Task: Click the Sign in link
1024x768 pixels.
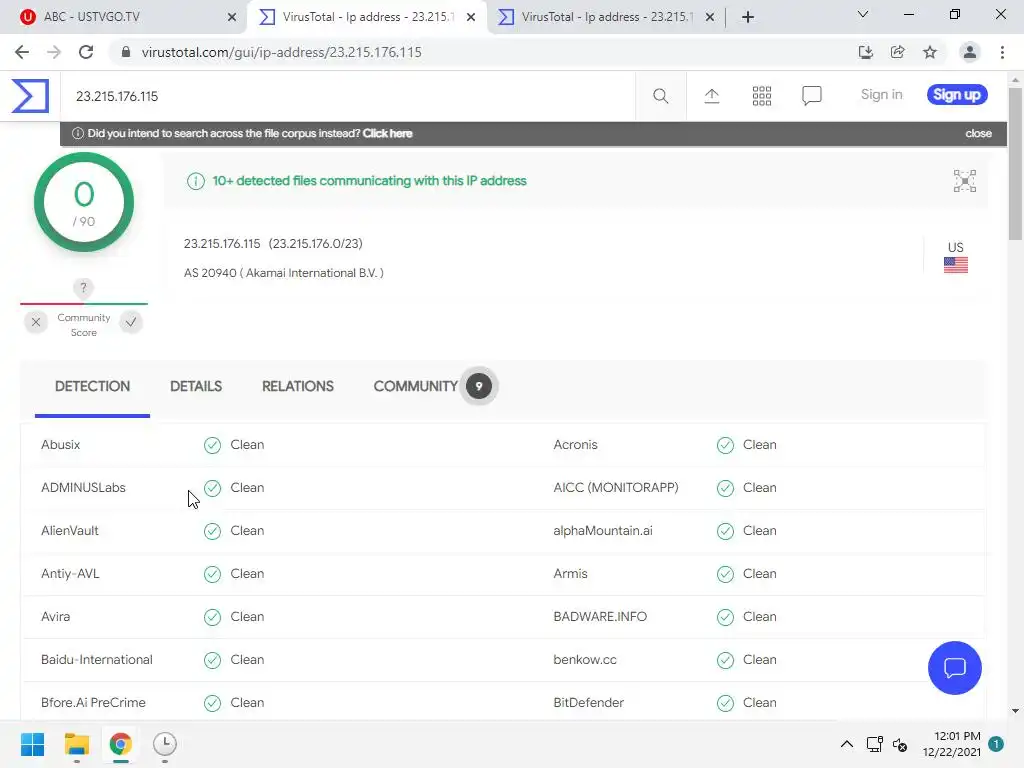Action: pyautogui.click(x=881, y=95)
